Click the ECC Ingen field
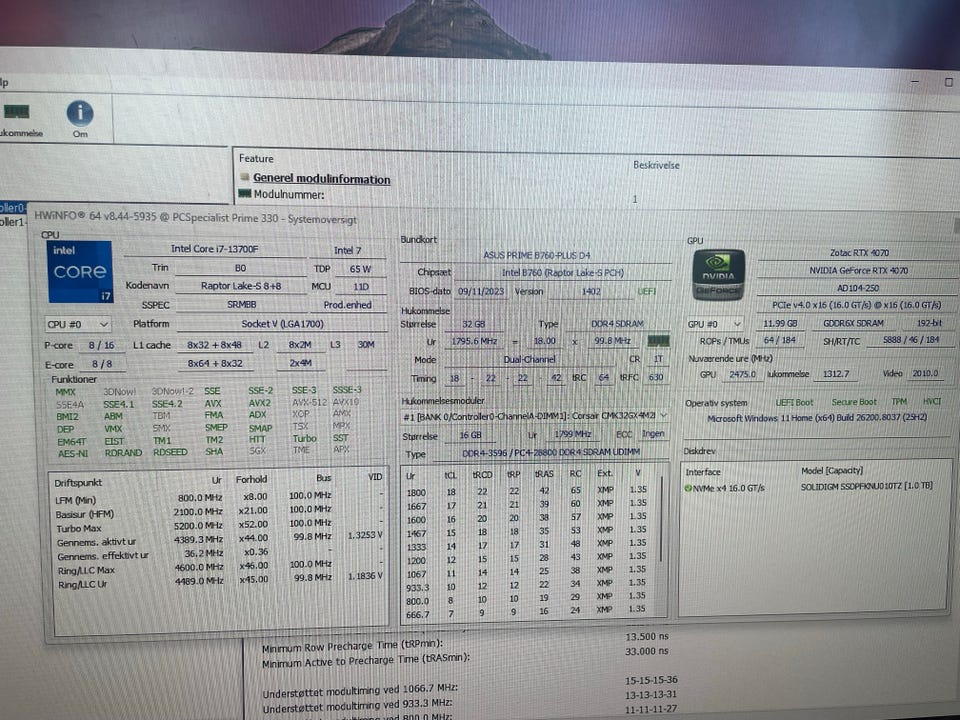The width and height of the screenshot is (960, 720). point(653,433)
